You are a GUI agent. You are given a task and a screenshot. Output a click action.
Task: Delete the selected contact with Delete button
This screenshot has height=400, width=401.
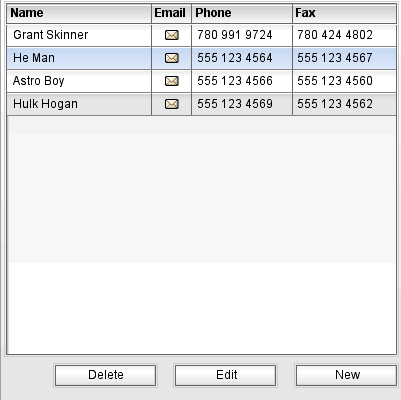click(105, 375)
